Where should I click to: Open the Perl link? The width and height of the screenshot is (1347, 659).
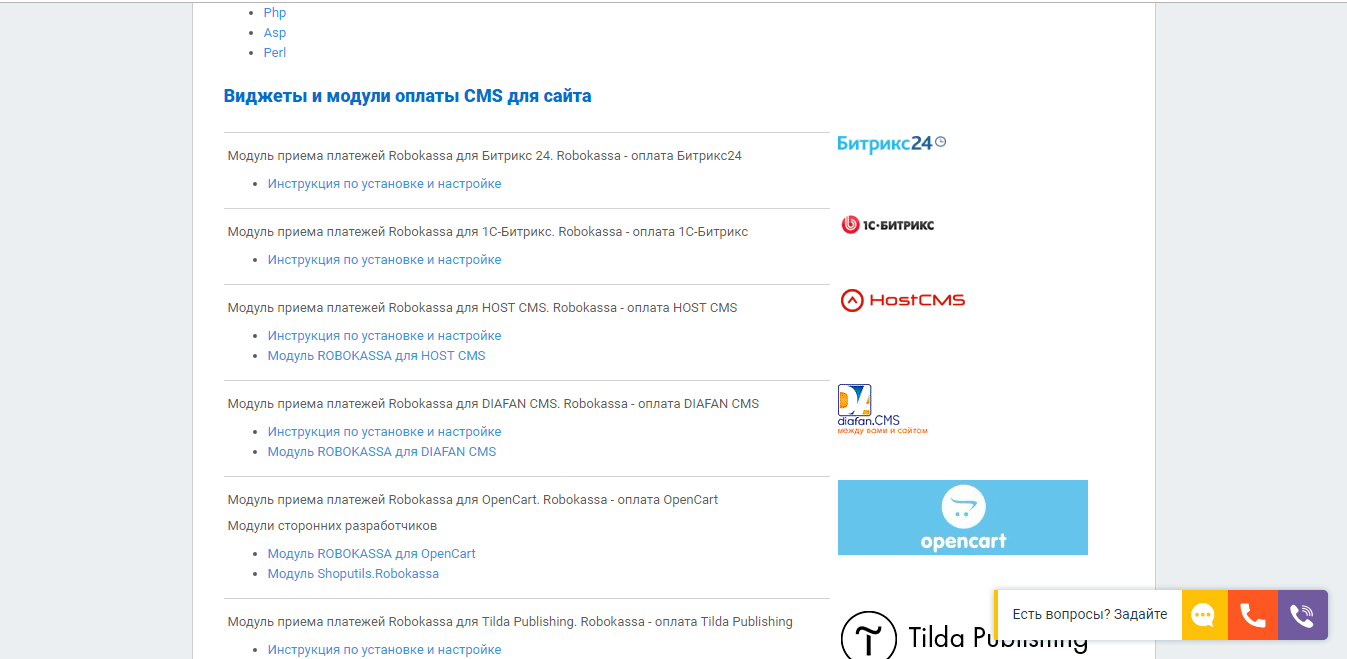click(275, 53)
